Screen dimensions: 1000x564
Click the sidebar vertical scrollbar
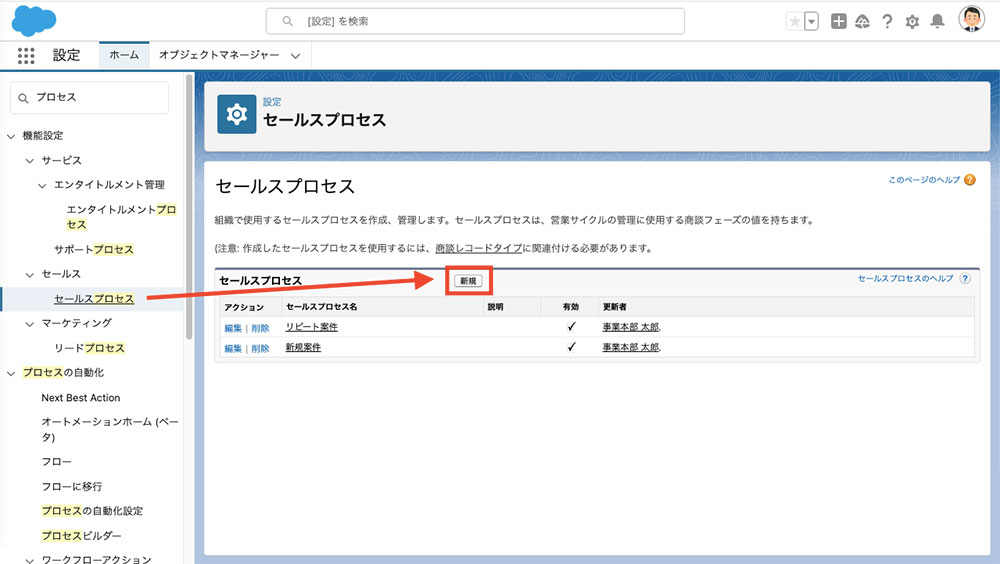189,207
